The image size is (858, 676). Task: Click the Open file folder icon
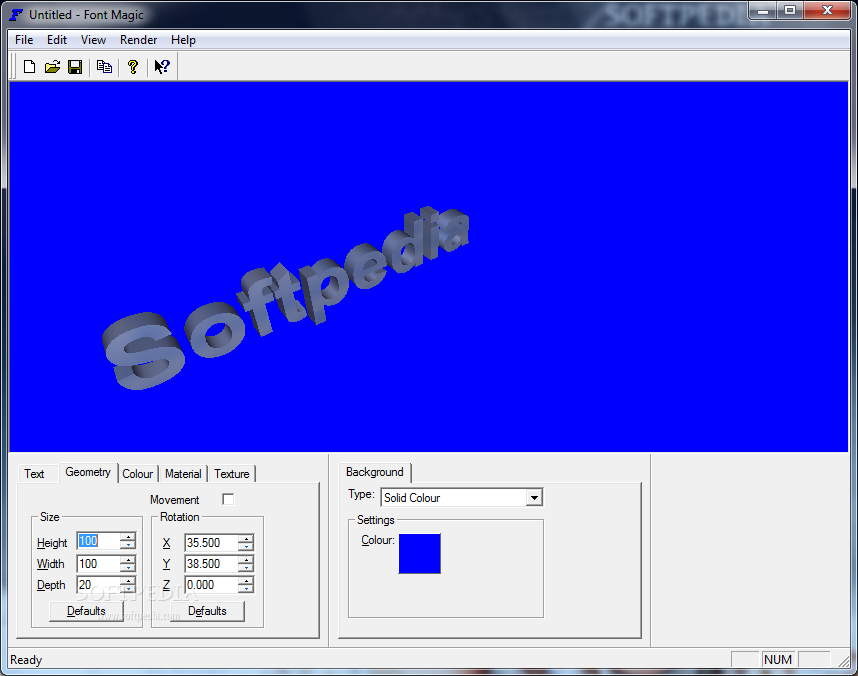(53, 67)
